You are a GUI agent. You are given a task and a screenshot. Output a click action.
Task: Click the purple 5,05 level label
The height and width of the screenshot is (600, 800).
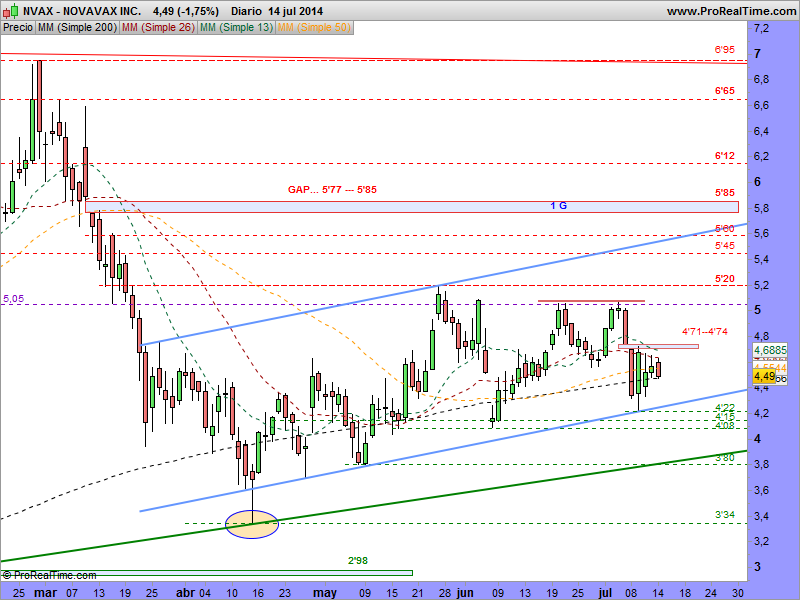13,298
